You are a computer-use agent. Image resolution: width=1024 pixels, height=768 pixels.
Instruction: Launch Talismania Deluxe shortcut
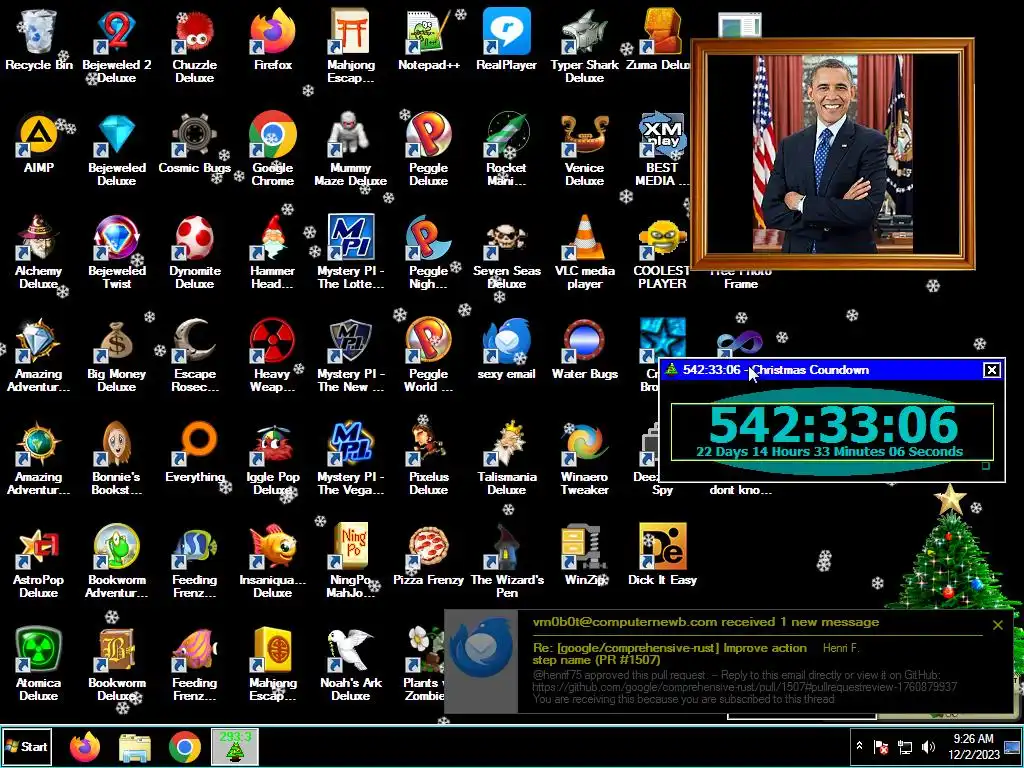(506, 457)
